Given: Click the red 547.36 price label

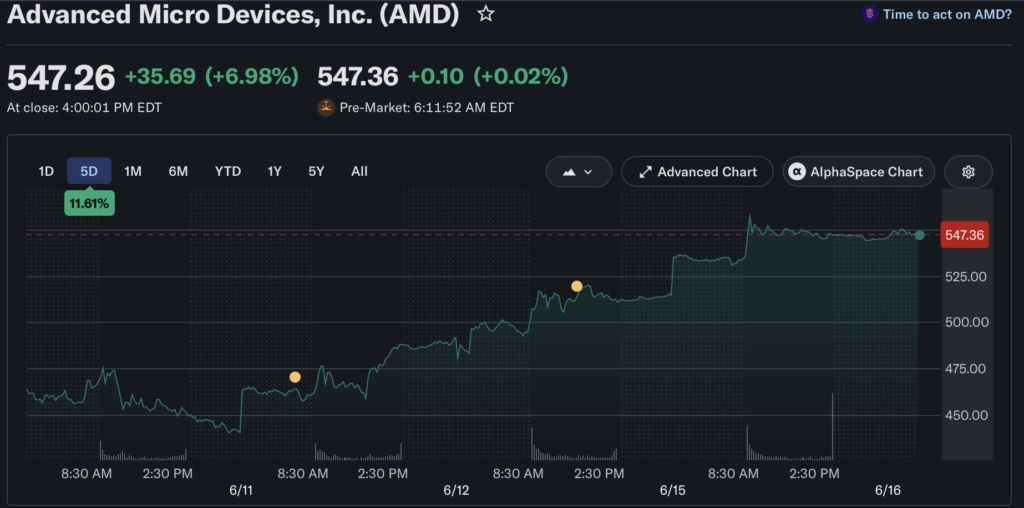Looking at the screenshot, I should click(965, 234).
